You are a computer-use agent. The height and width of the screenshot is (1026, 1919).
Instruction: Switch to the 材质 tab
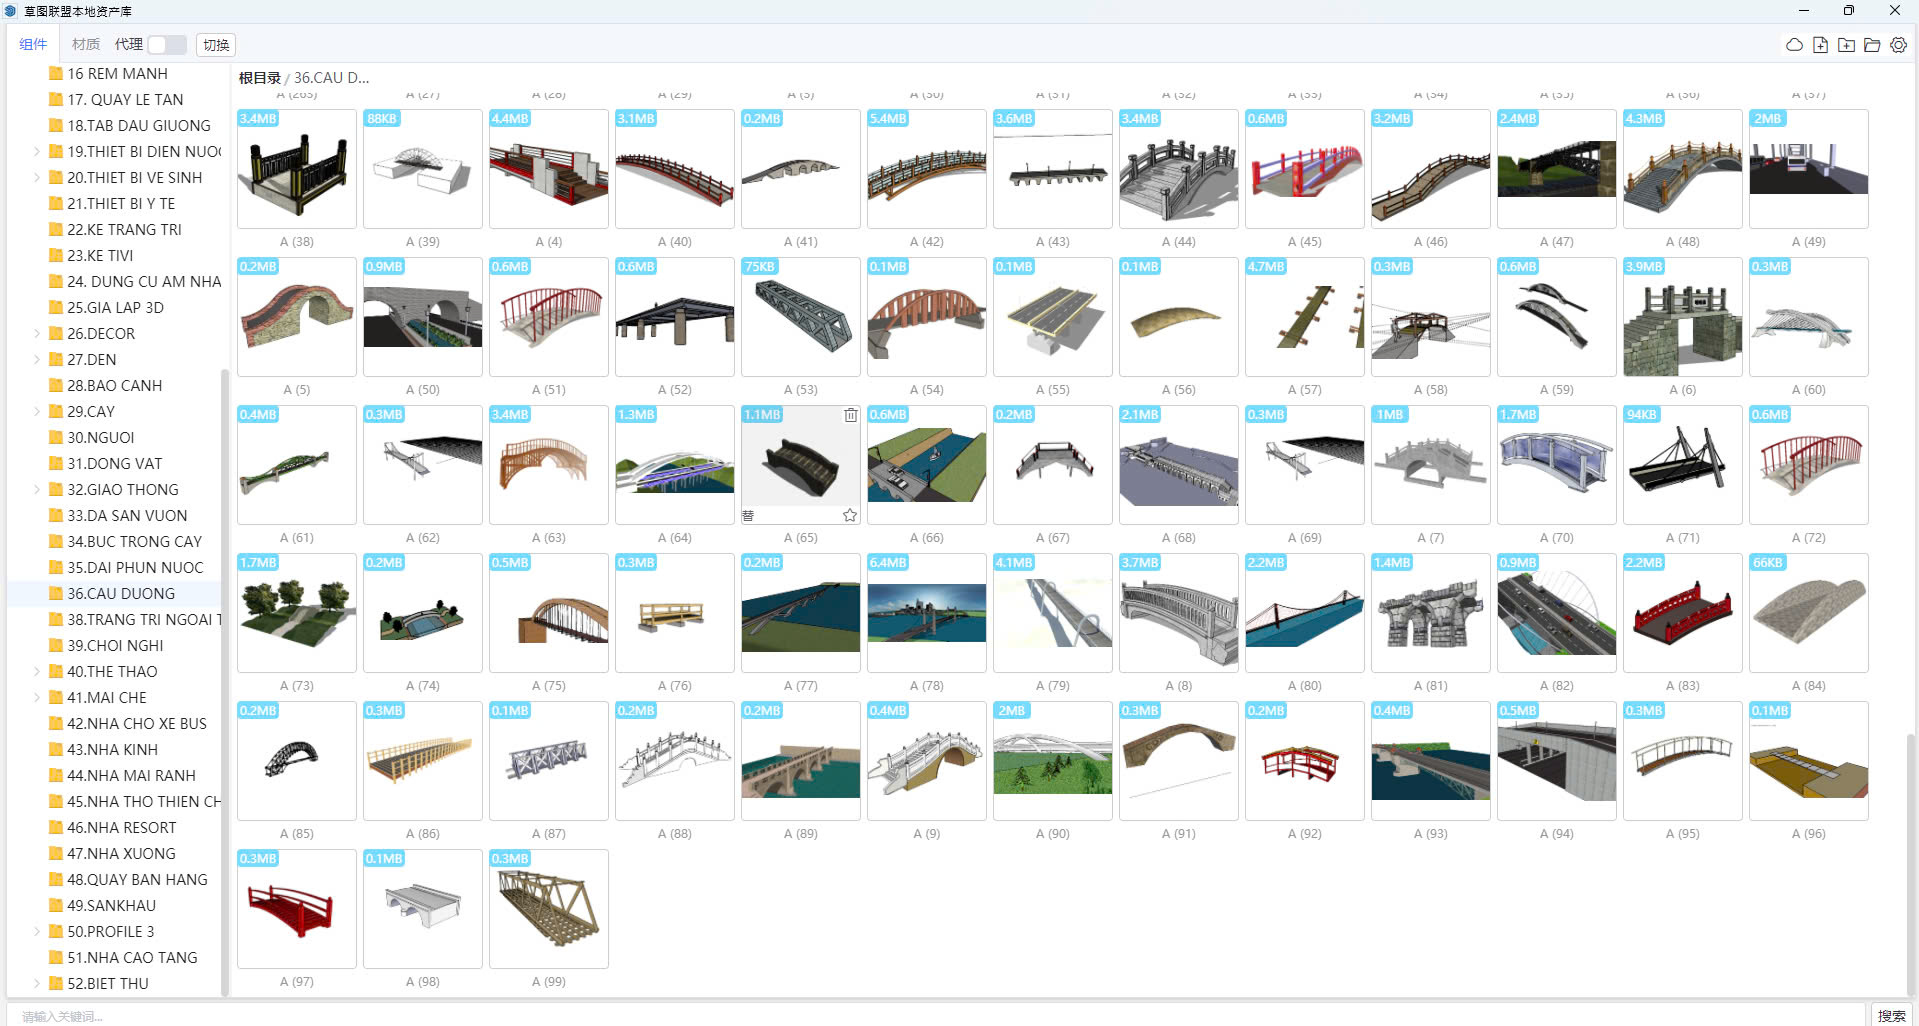point(86,45)
